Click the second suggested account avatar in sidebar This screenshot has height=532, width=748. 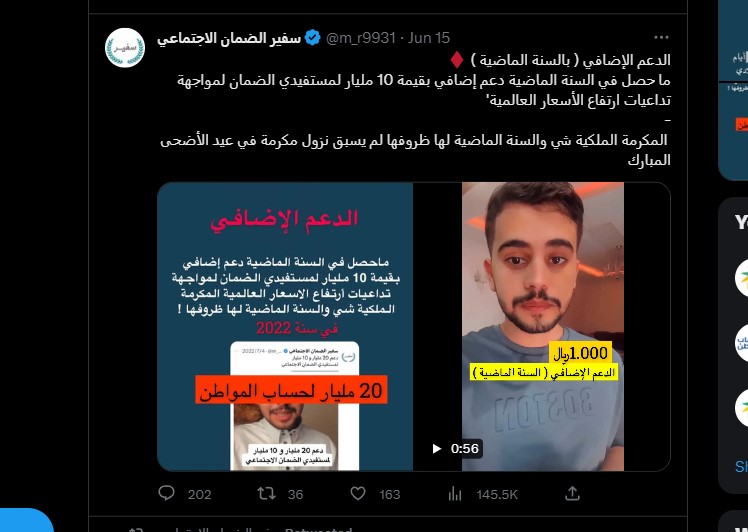[x=741, y=343]
